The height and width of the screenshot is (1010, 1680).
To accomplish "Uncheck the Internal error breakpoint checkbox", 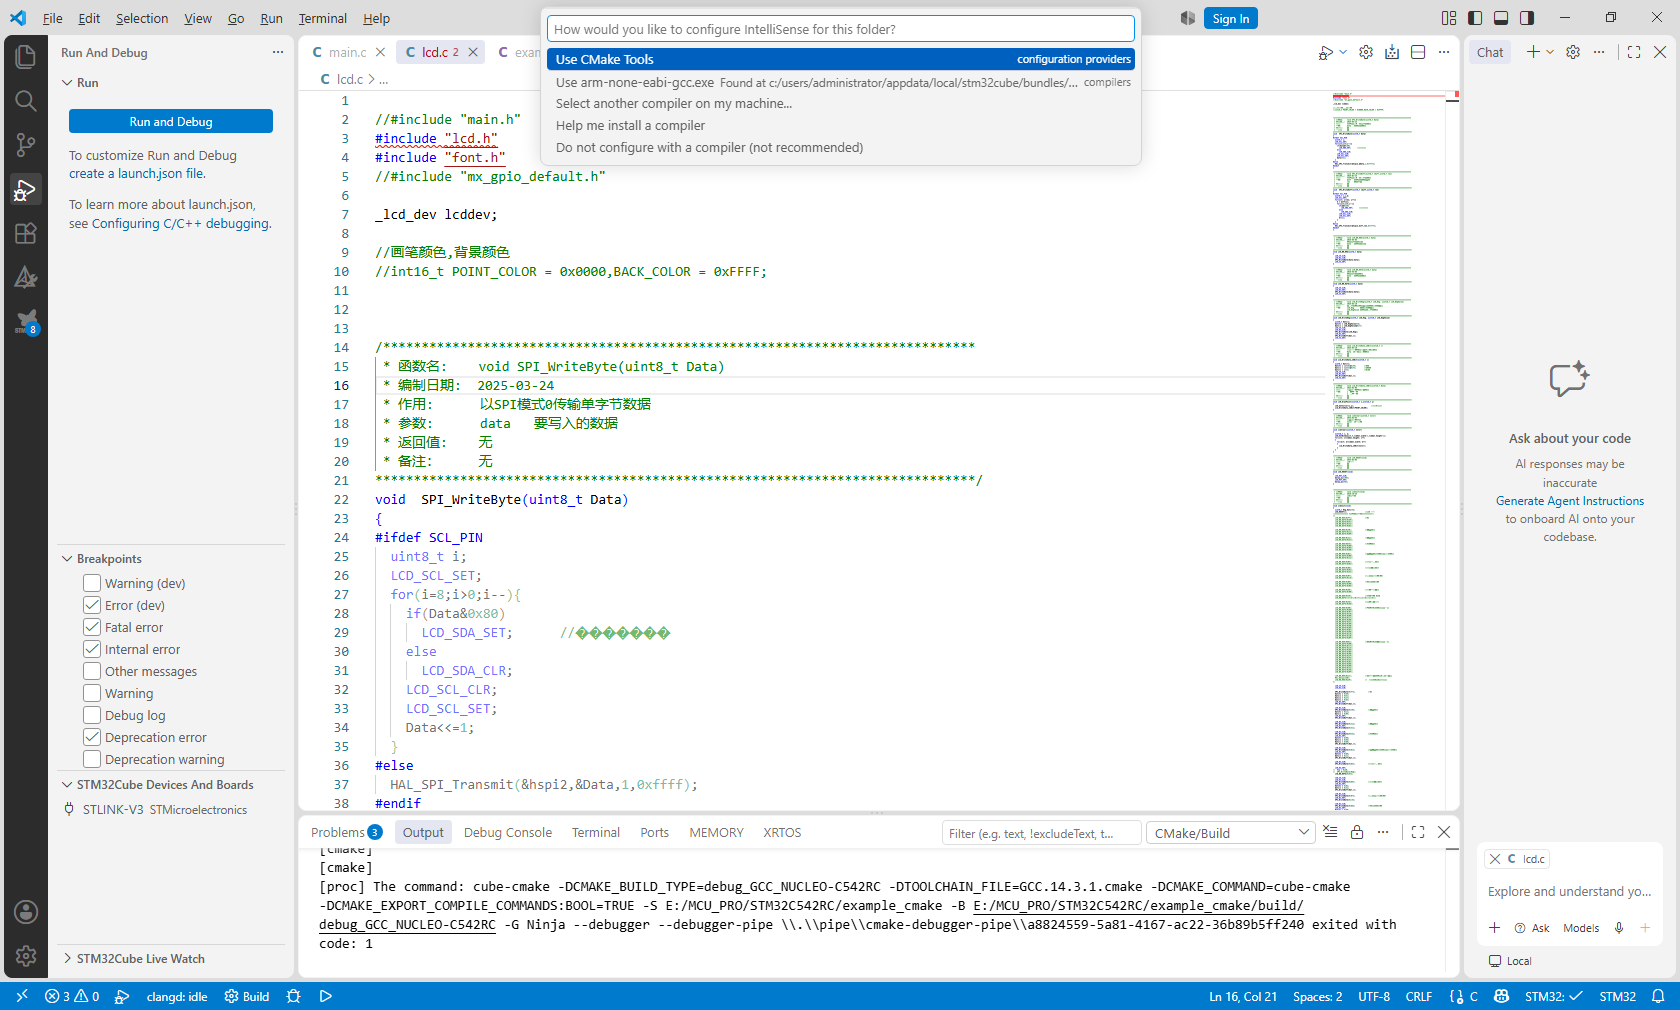I will [92, 649].
